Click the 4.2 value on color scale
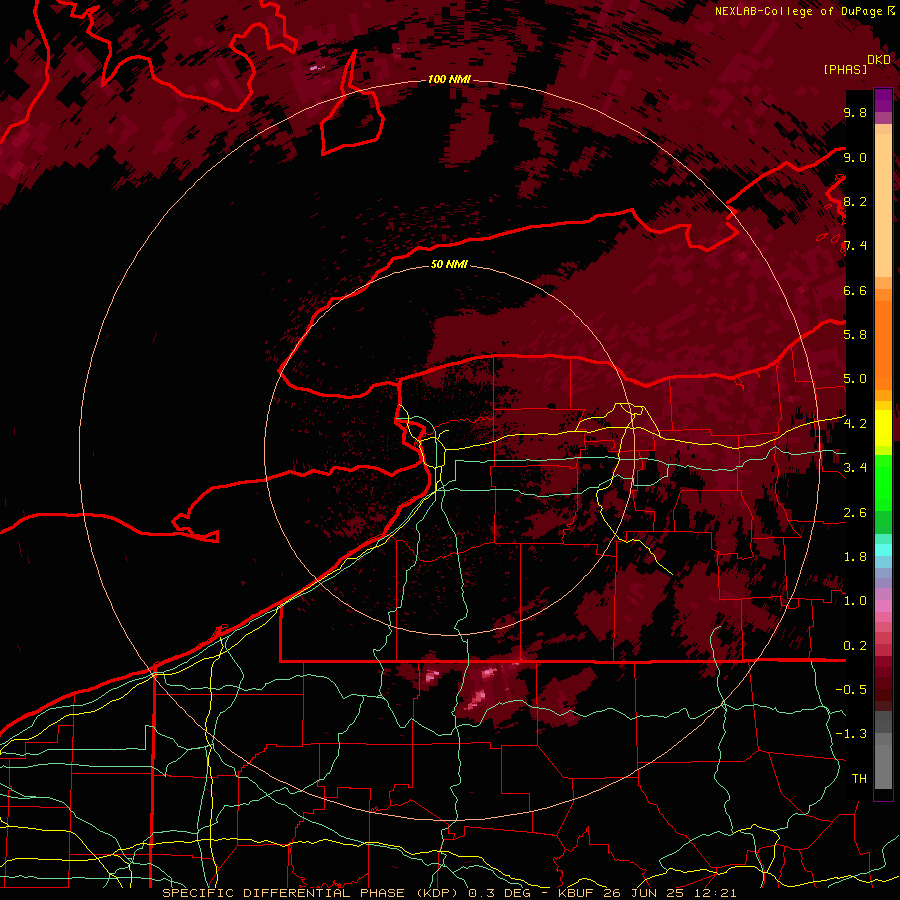Image resolution: width=900 pixels, height=900 pixels. click(855, 424)
